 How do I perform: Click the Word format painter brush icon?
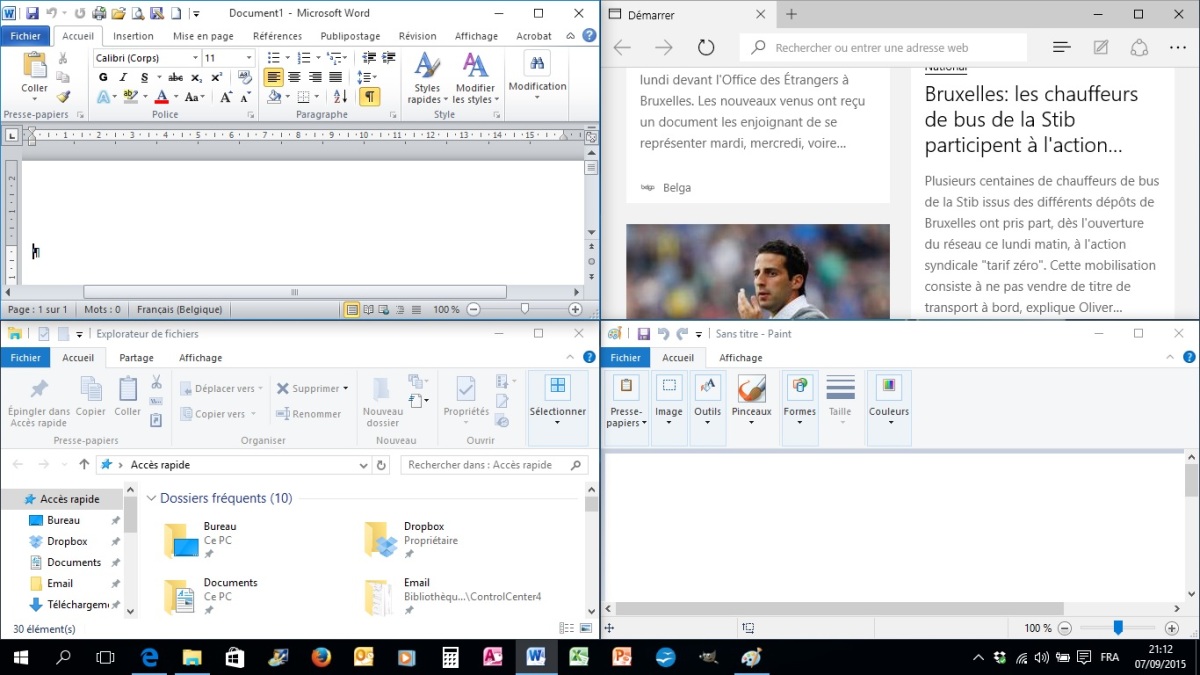coord(63,97)
